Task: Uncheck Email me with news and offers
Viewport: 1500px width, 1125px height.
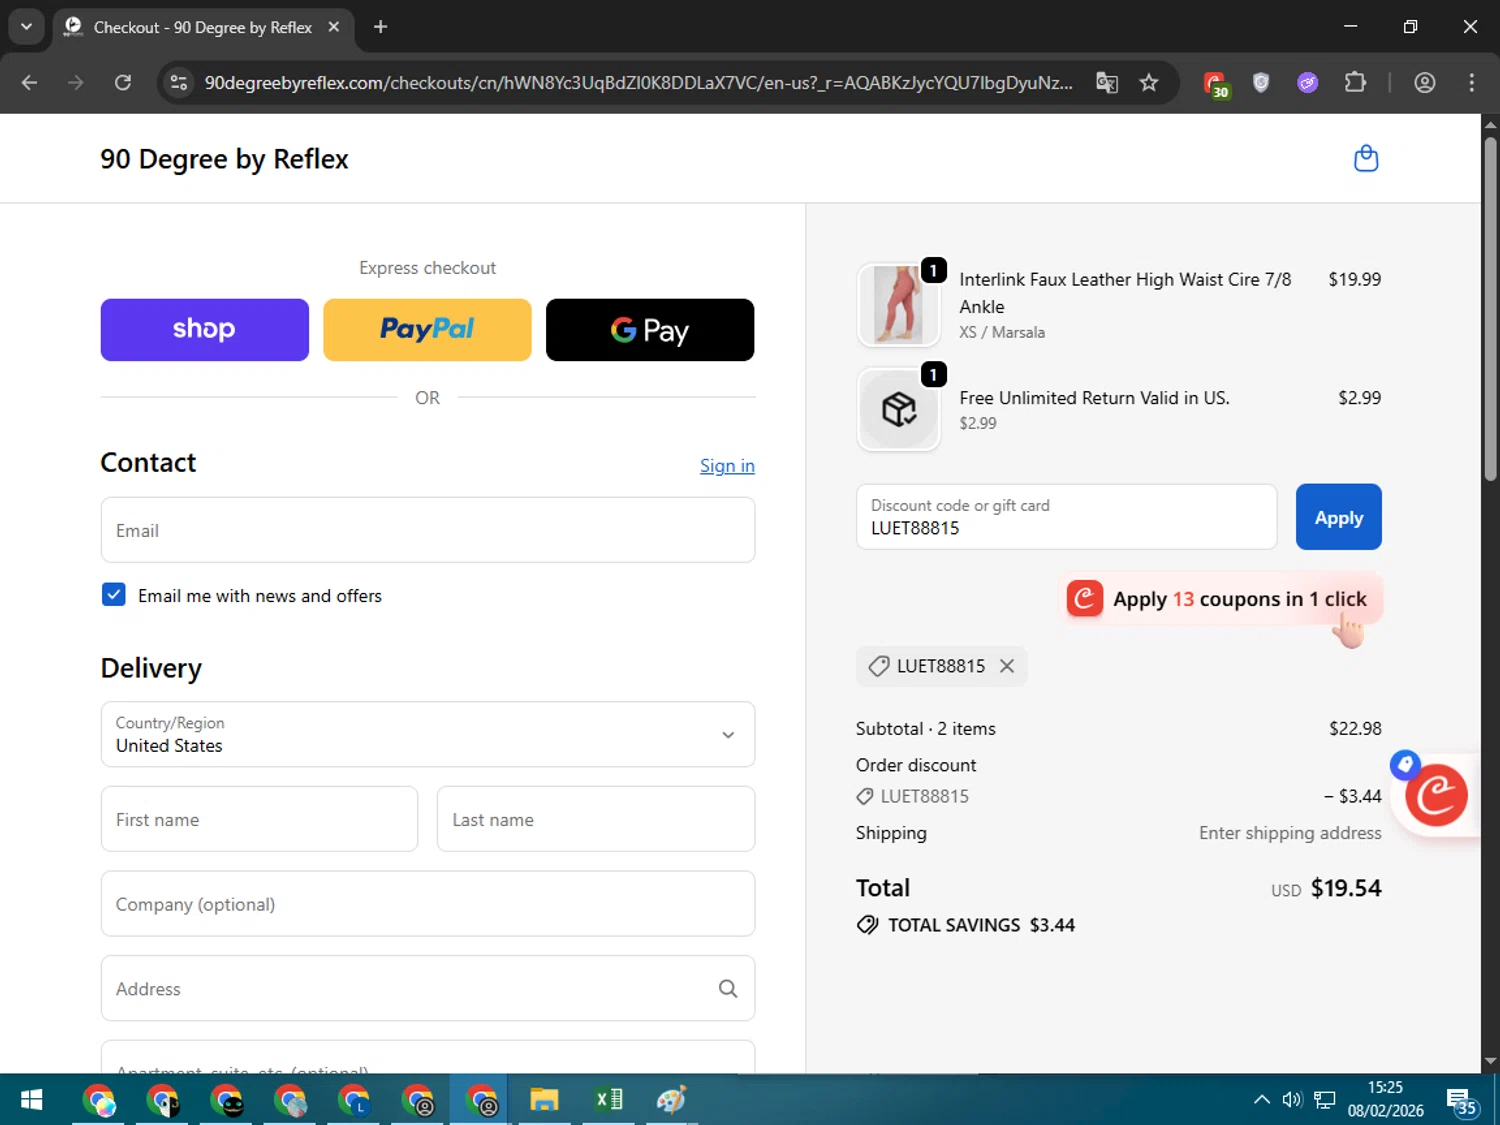Action: tap(114, 595)
